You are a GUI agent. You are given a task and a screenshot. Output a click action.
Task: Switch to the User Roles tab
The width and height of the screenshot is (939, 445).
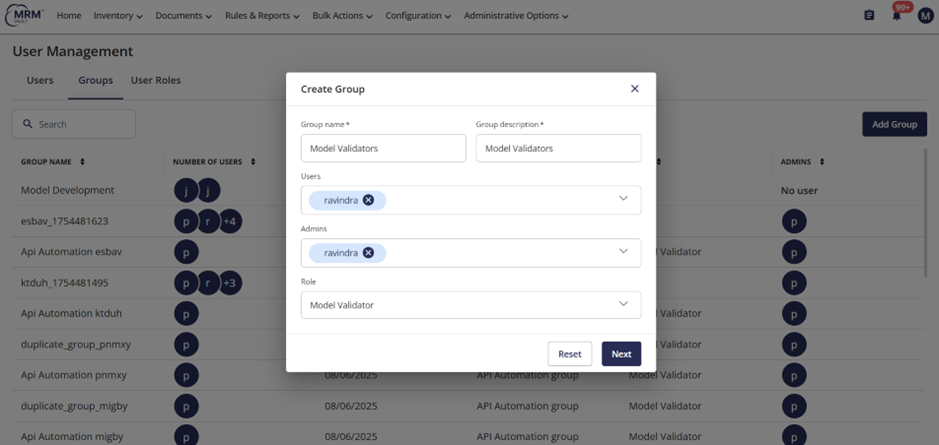click(155, 80)
